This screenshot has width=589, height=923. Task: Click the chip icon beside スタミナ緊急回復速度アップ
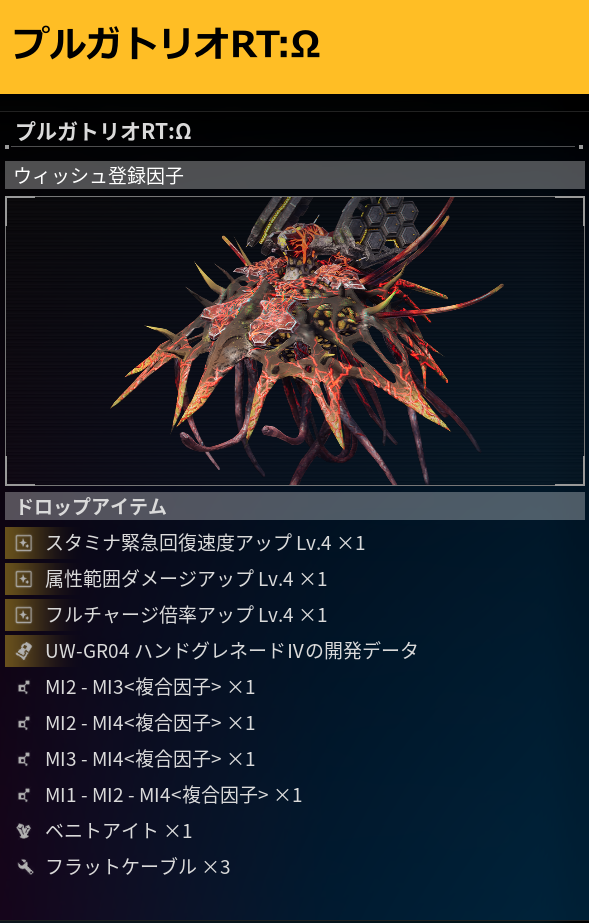click(x=24, y=543)
